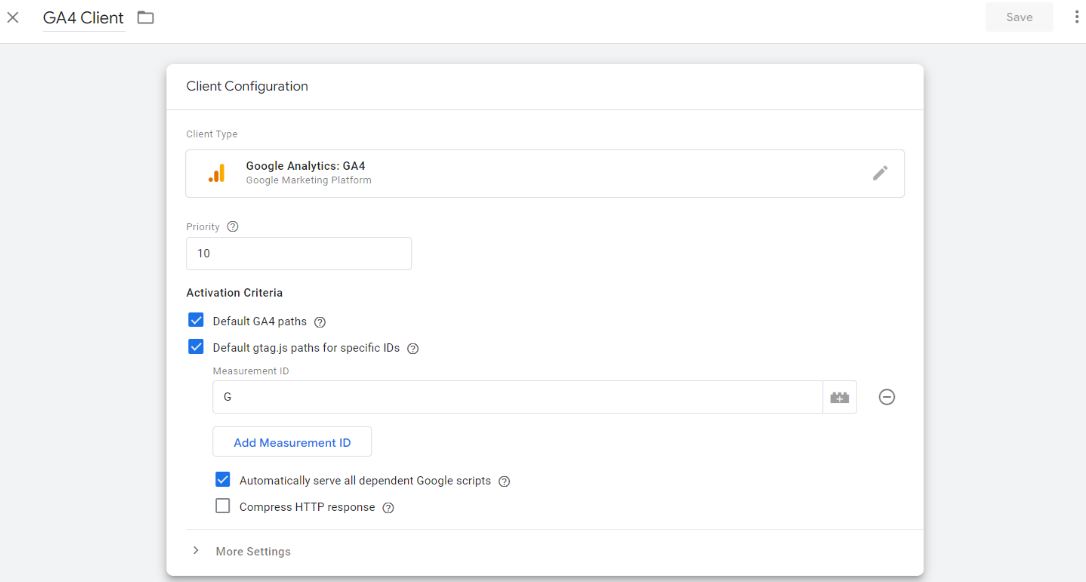Click the GA4 Client title to rename it

pos(83,17)
